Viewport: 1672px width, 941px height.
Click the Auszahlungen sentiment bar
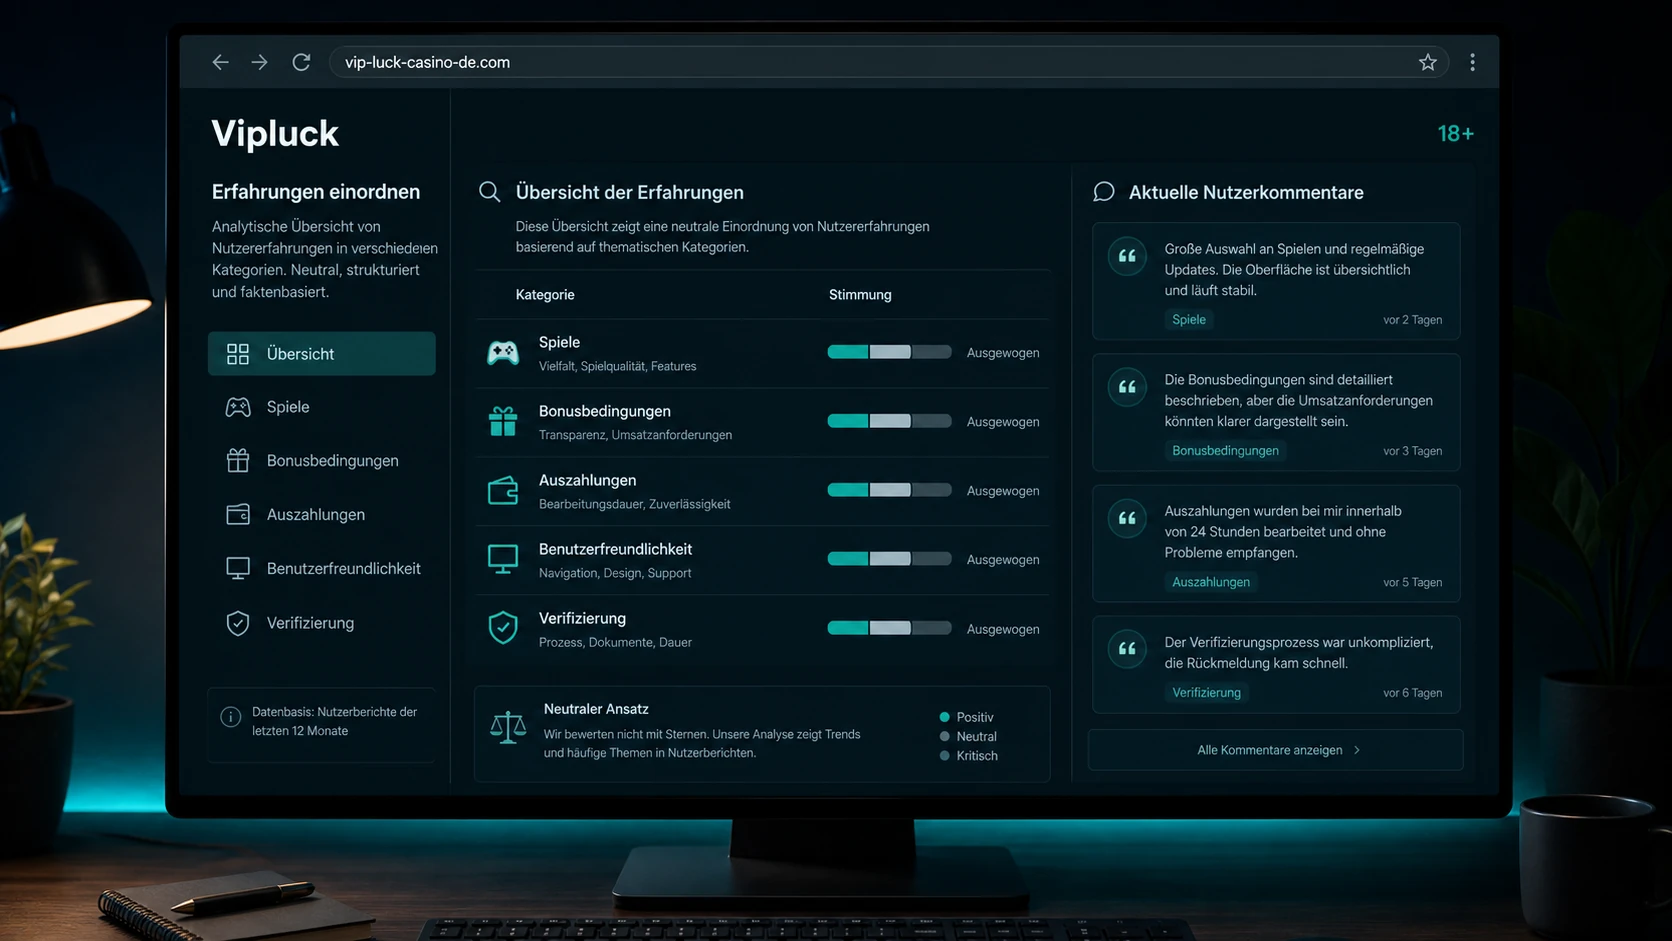(x=889, y=490)
